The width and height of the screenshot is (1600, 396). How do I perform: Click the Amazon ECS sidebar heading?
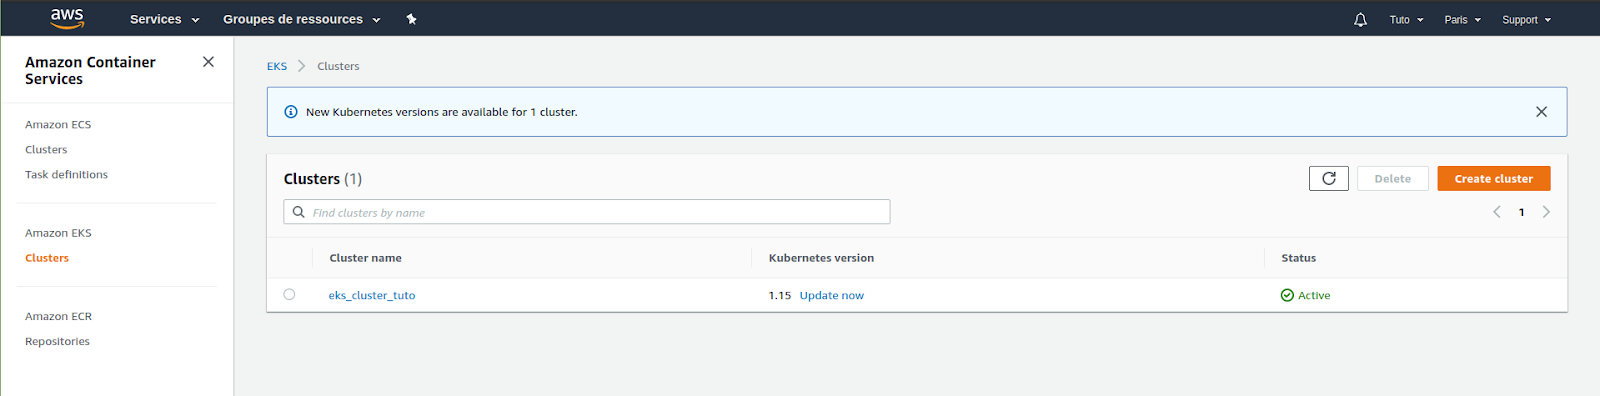(58, 125)
